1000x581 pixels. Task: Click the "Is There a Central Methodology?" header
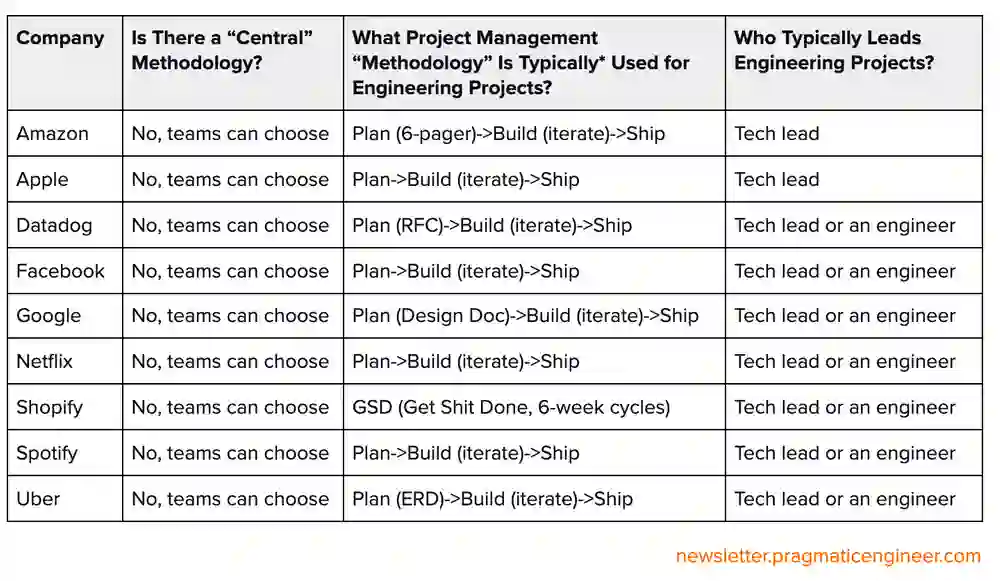[x=222, y=51]
